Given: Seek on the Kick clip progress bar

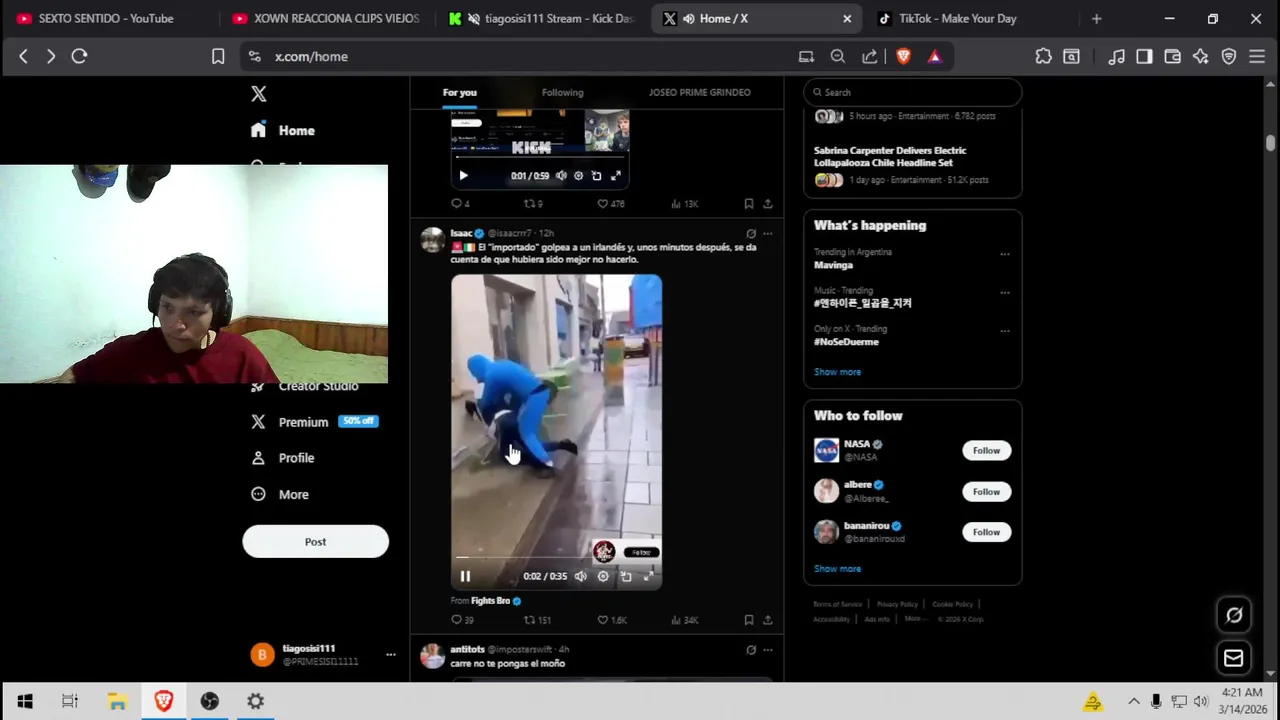Looking at the screenshot, I should click(541, 157).
